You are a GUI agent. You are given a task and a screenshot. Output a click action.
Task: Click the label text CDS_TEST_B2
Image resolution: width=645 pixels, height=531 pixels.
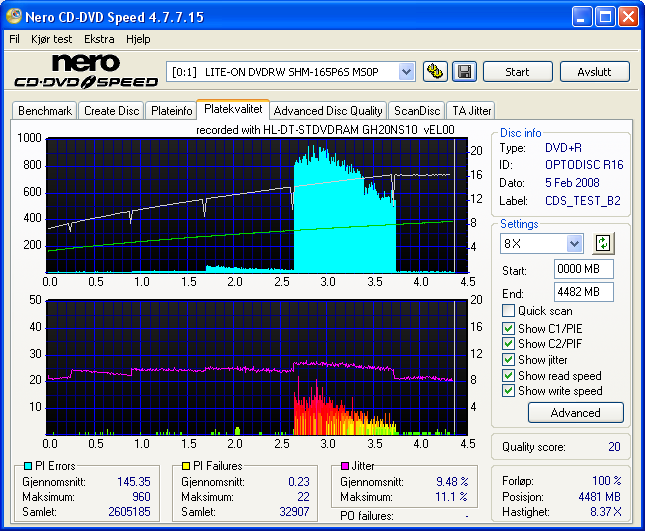[582, 201]
